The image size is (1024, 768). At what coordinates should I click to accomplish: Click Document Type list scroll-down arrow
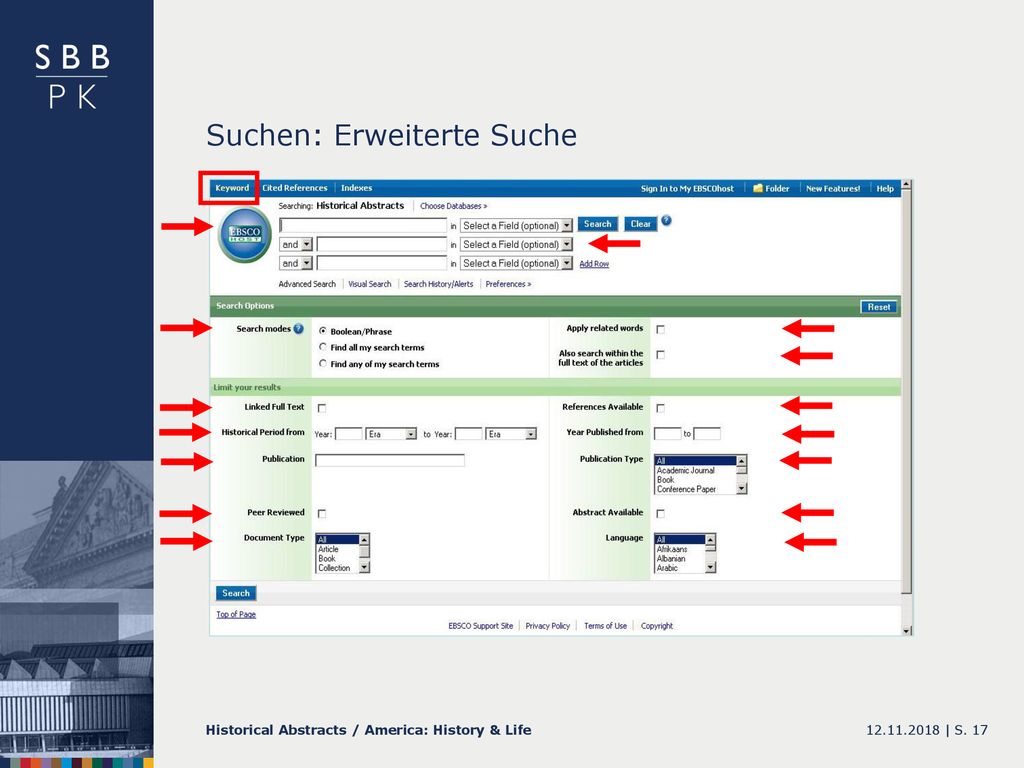point(364,568)
